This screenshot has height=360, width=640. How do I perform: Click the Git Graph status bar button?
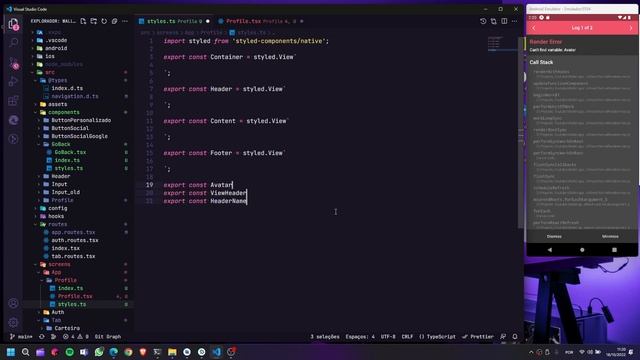click(x=108, y=337)
